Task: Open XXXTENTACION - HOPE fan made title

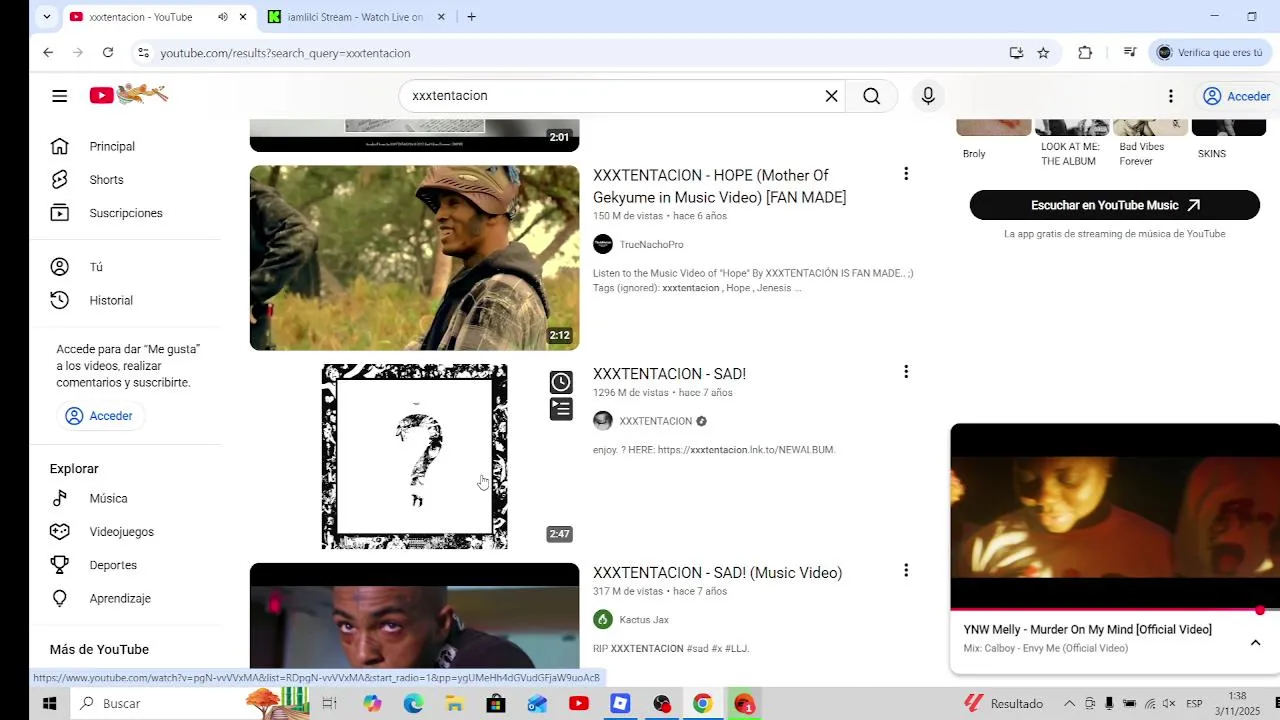Action: 719,186
